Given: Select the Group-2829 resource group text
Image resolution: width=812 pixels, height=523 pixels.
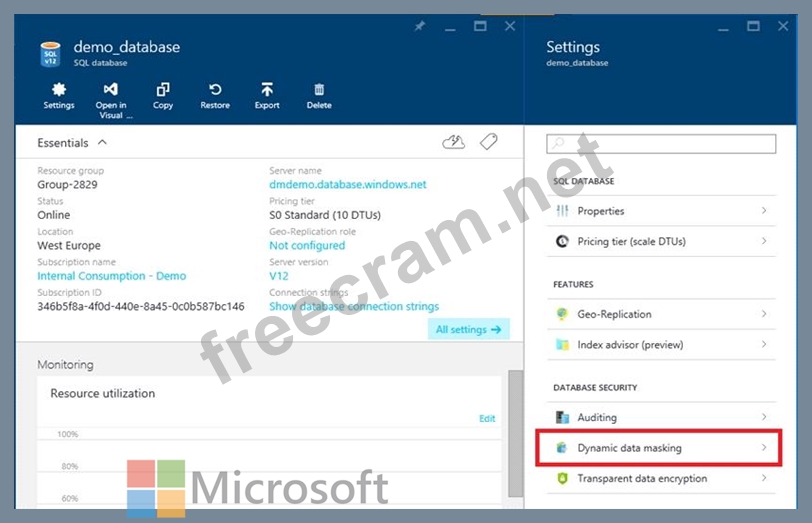Looking at the screenshot, I should point(67,184).
